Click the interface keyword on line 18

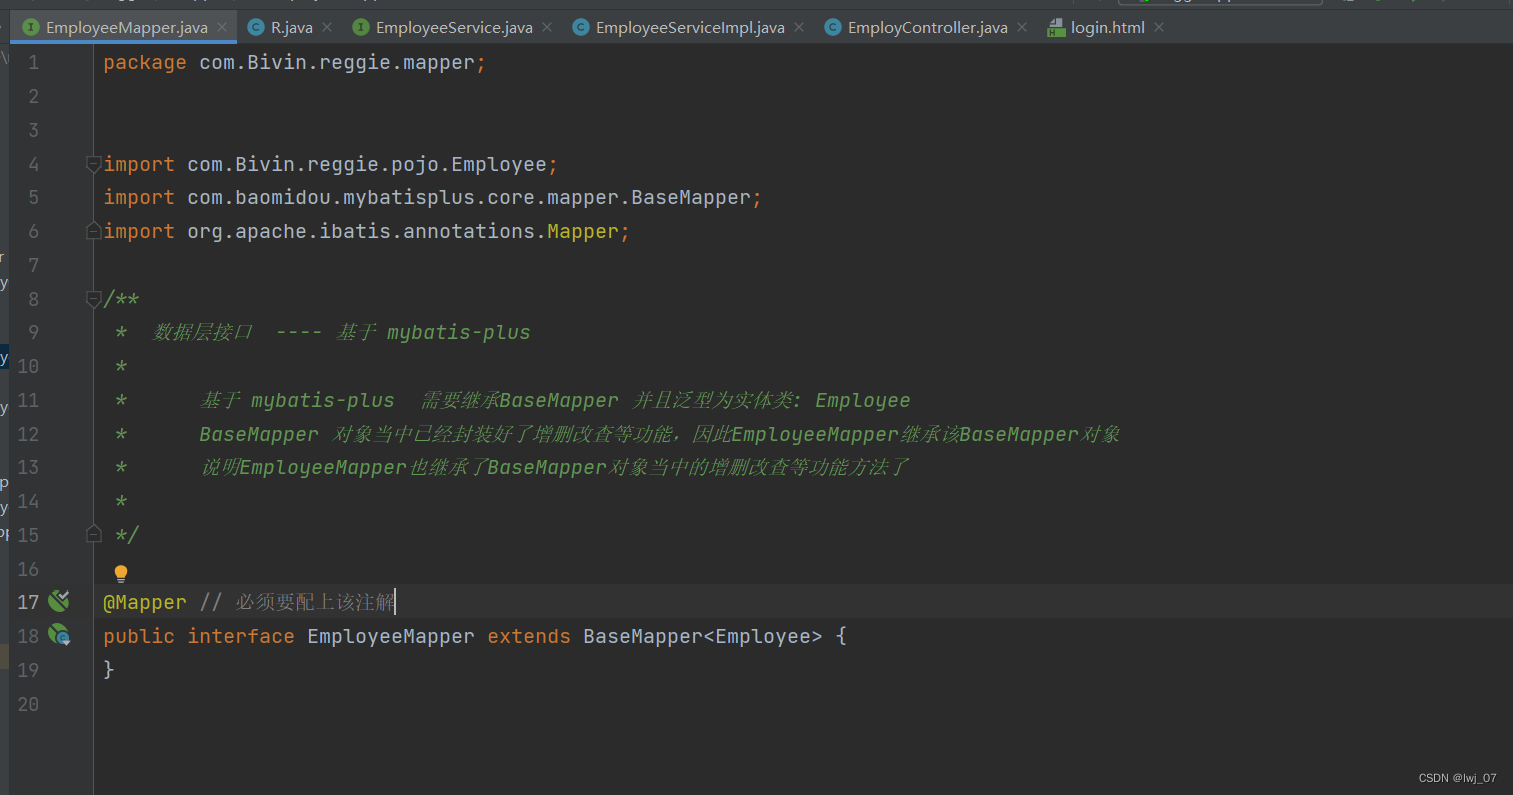click(241, 636)
